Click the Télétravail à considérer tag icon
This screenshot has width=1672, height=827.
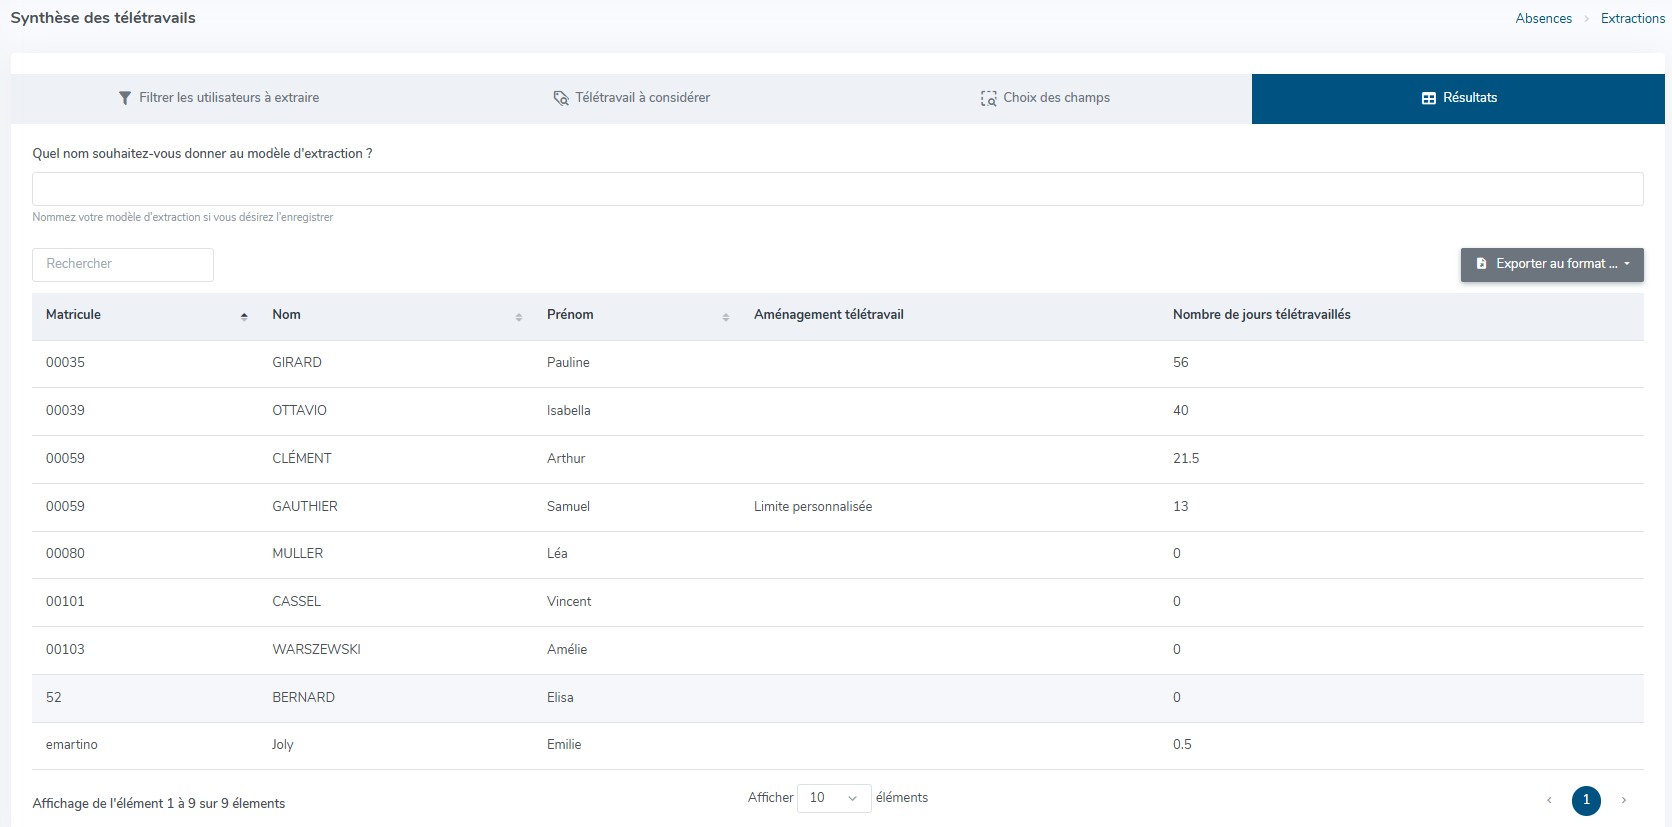561,98
